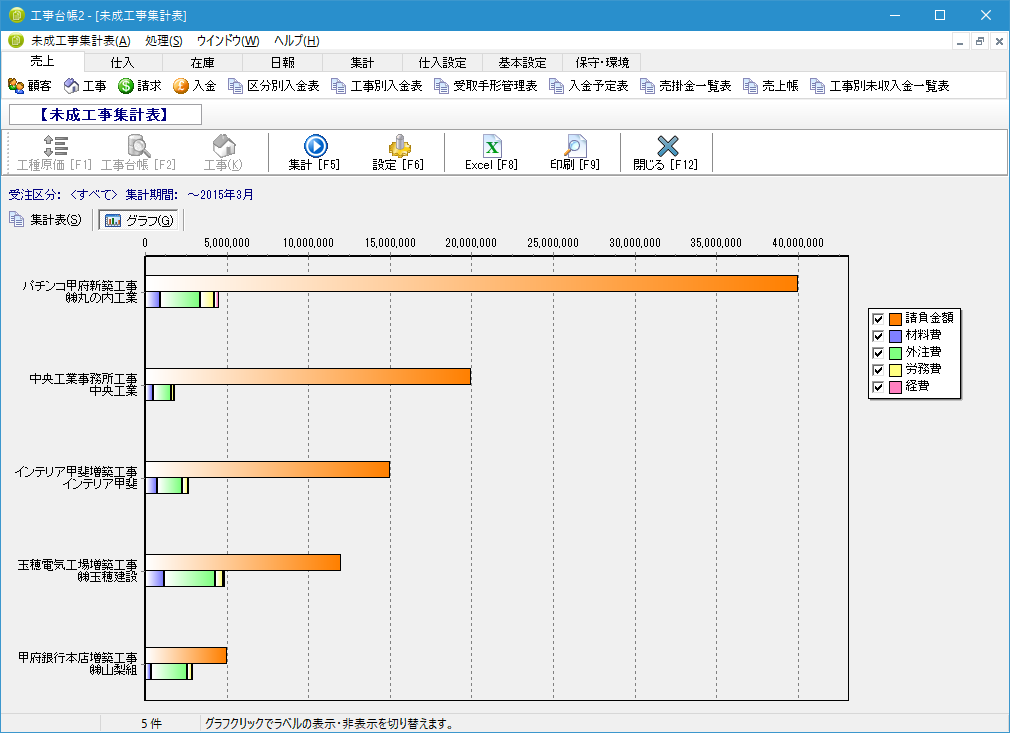This screenshot has width=1010, height=733.
Task: Click yellow 労務費 legend swatch
Action: coord(895,370)
